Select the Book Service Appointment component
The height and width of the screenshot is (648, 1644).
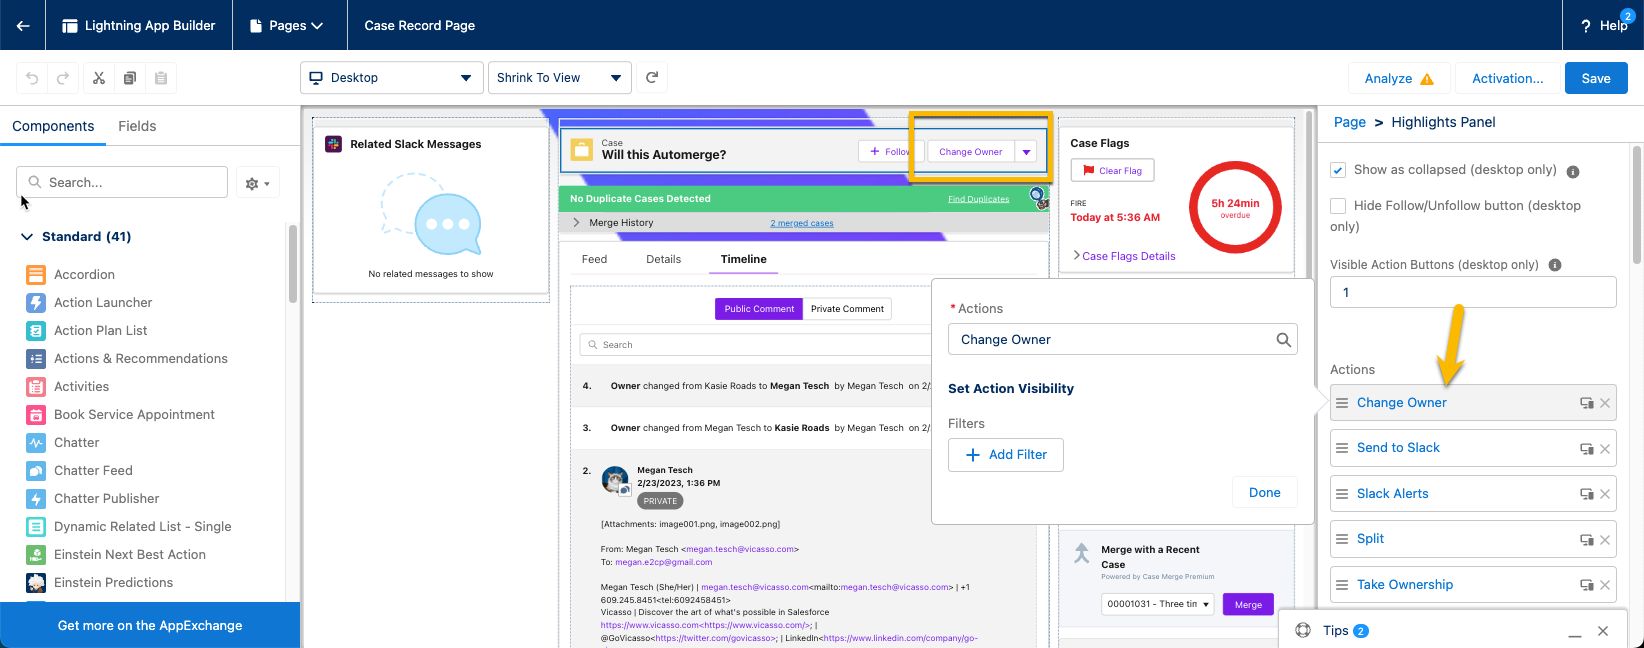(x=134, y=414)
